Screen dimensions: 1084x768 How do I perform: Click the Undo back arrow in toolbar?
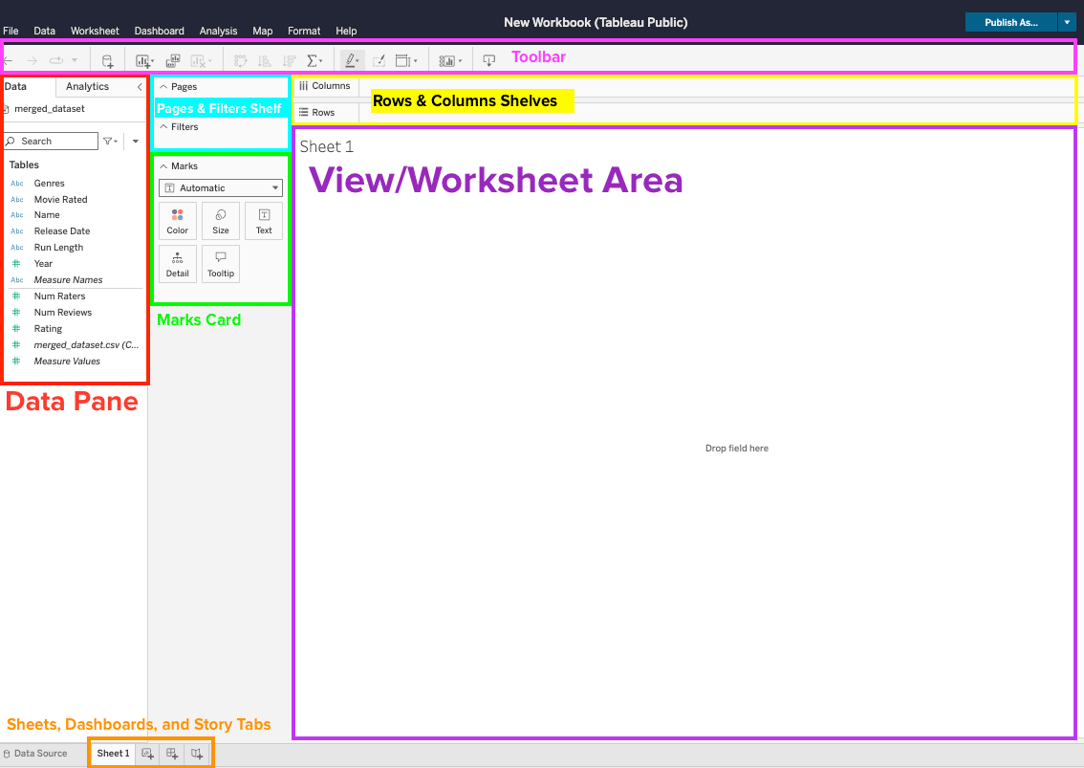8,61
